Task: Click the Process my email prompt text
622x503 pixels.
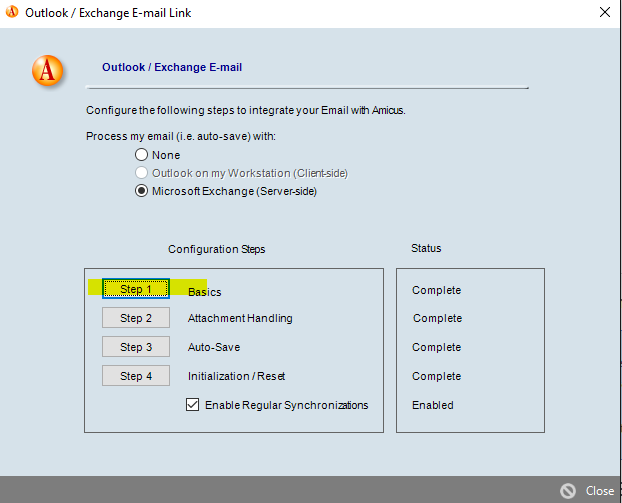Action: (x=181, y=136)
